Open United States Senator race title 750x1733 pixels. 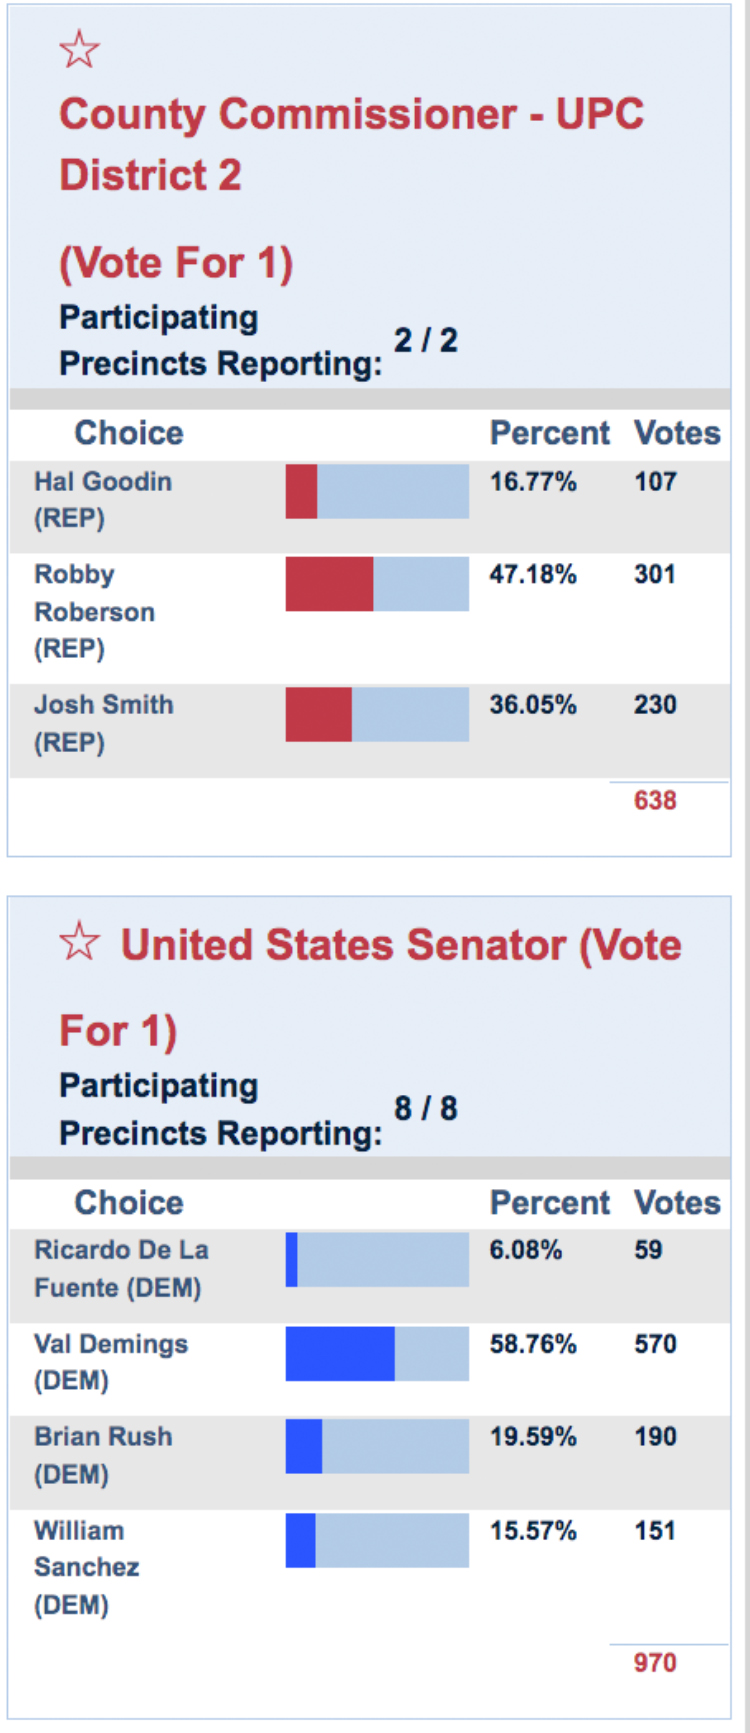tap(400, 946)
